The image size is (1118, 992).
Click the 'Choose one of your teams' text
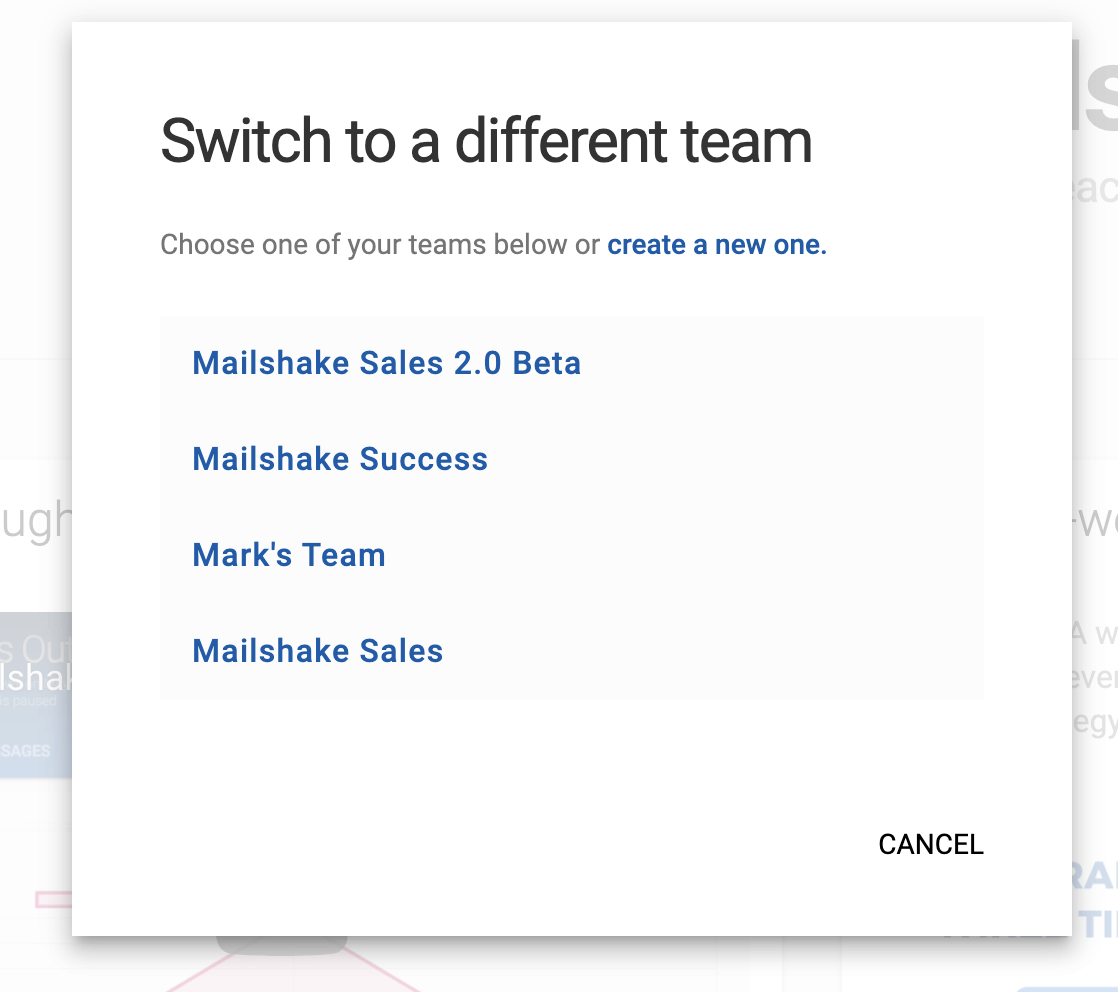click(x=380, y=245)
